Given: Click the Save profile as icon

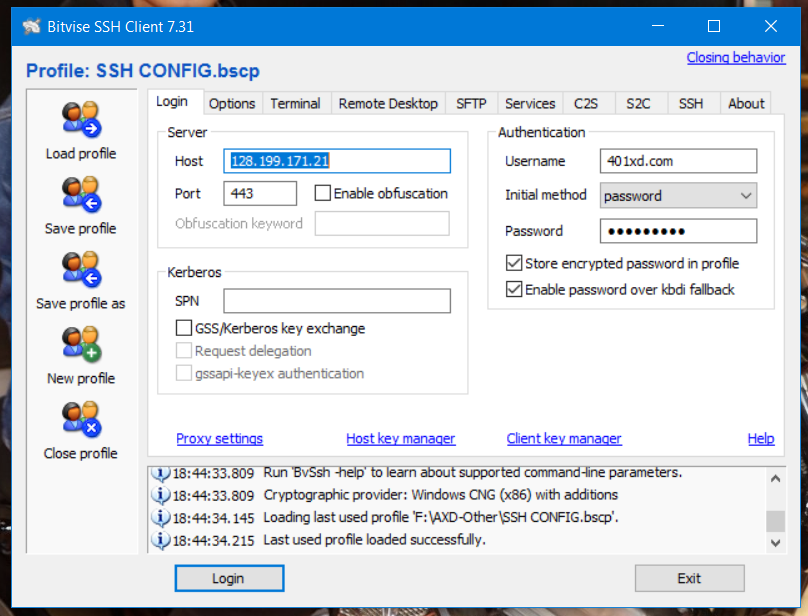Looking at the screenshot, I should (x=80, y=268).
